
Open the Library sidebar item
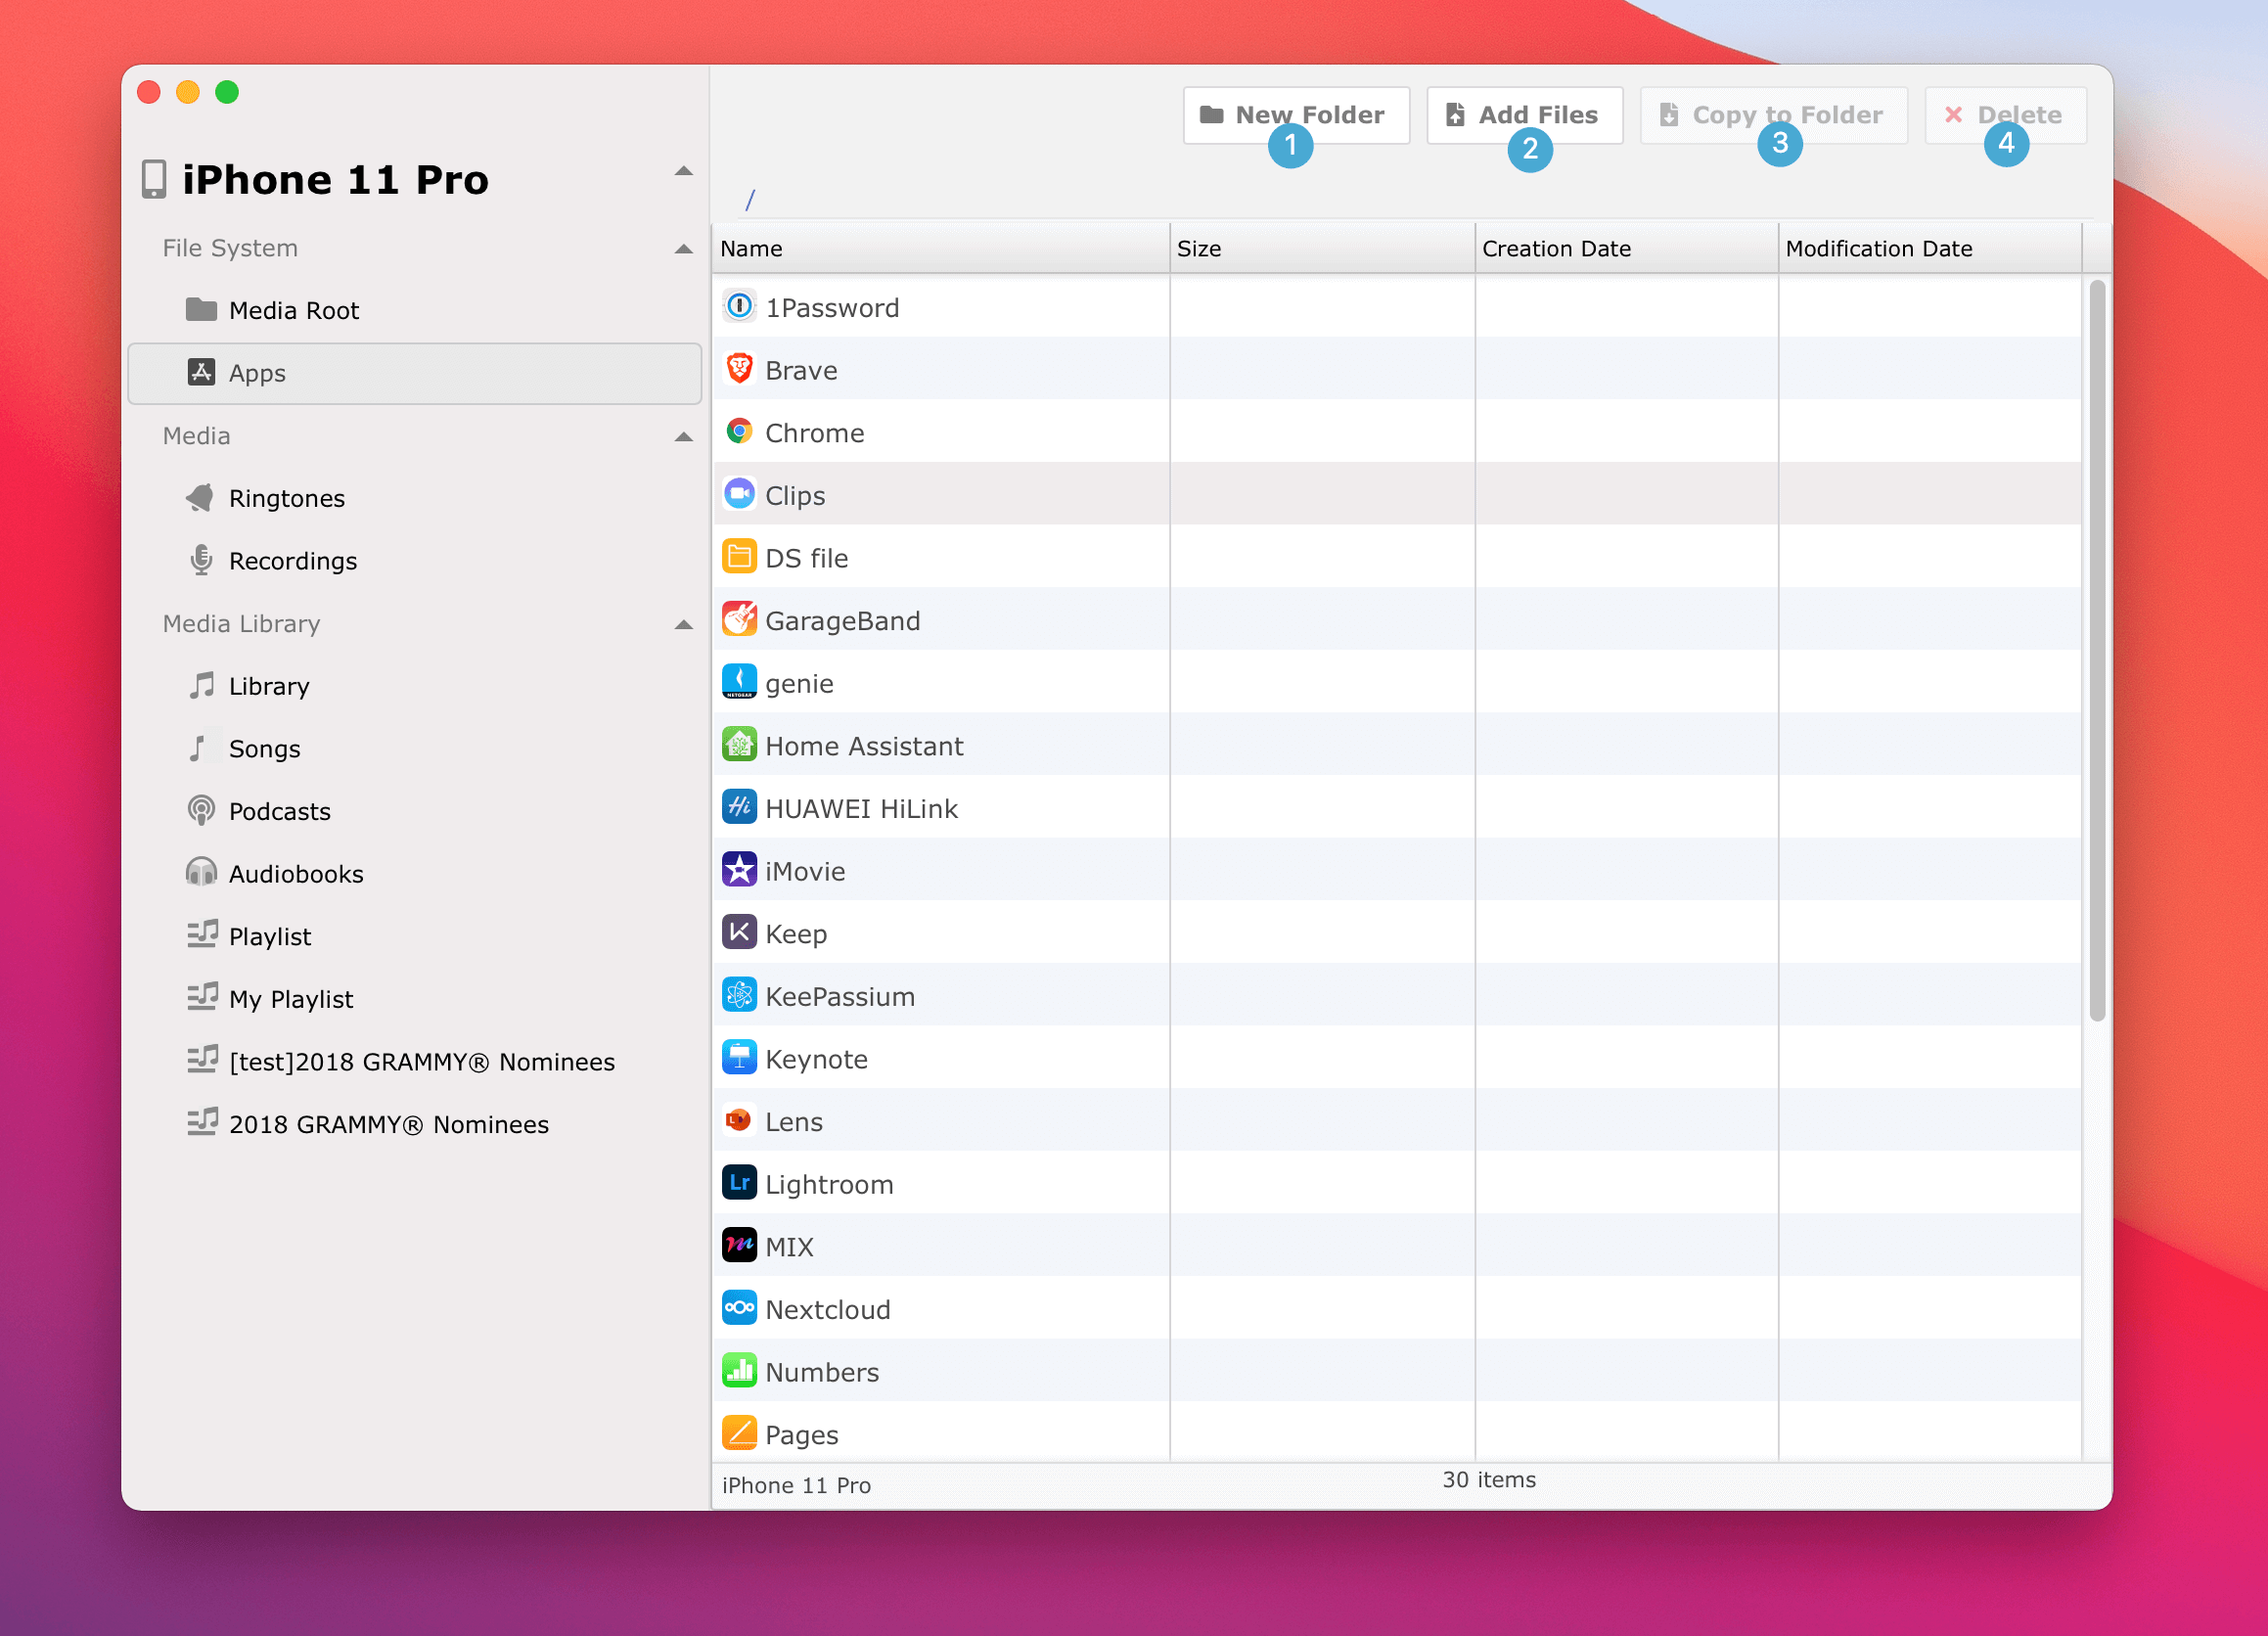point(414,686)
